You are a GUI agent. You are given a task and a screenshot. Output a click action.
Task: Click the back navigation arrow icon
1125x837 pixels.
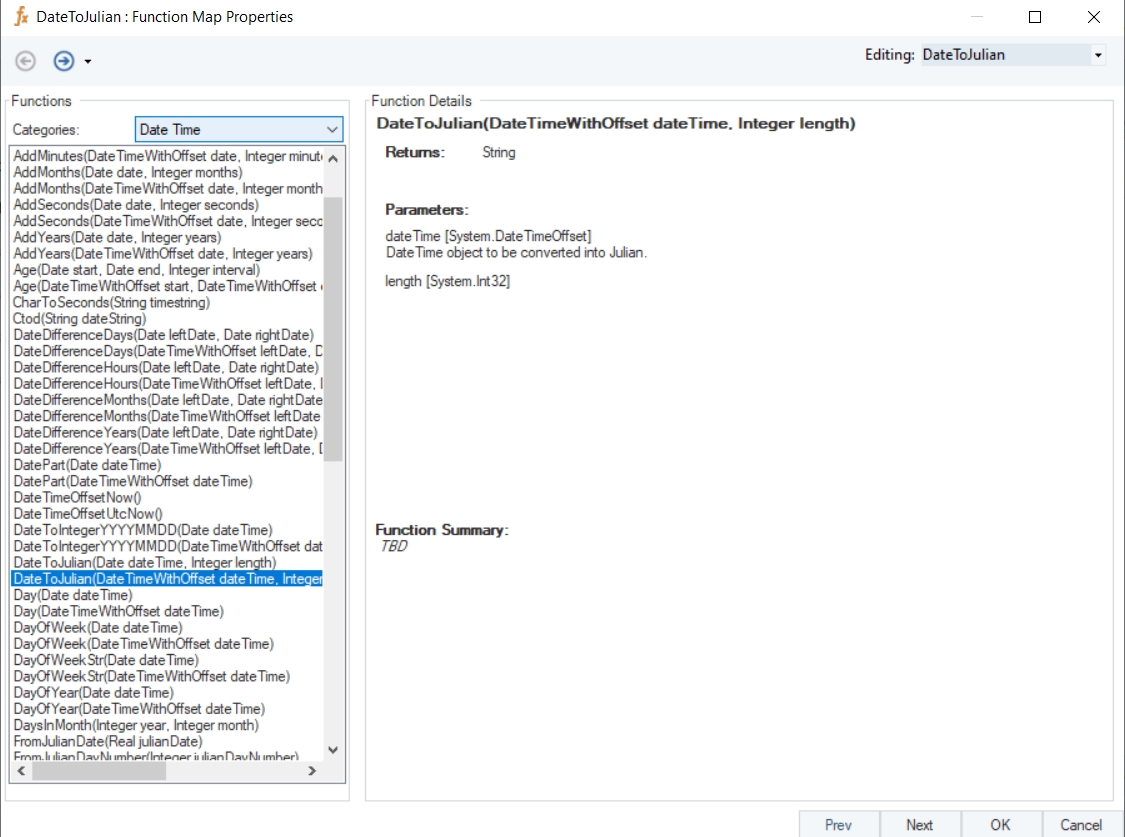26,61
